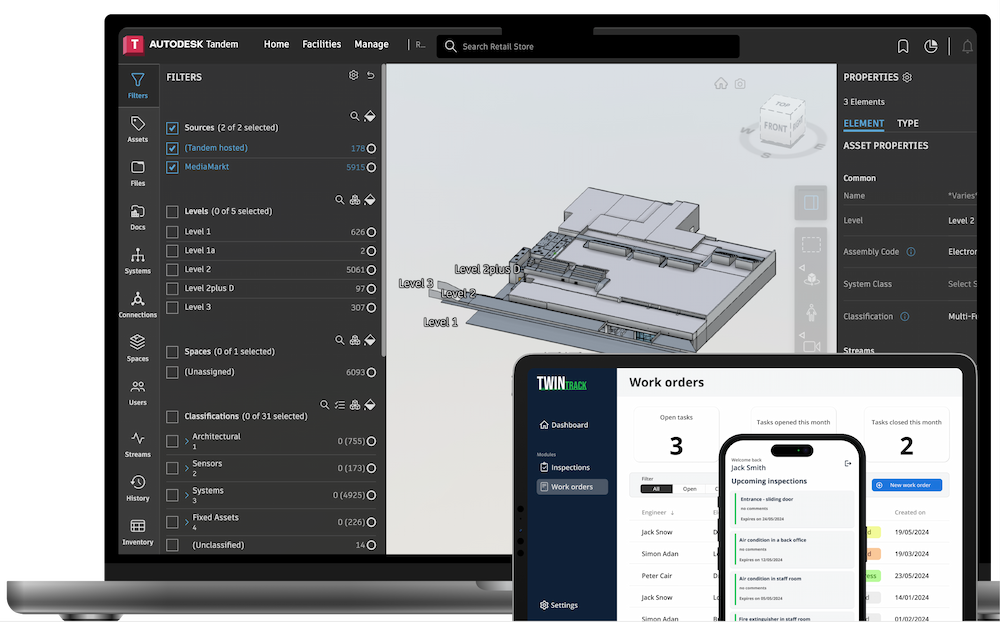Click the home view icon in viewer

[x=721, y=84]
